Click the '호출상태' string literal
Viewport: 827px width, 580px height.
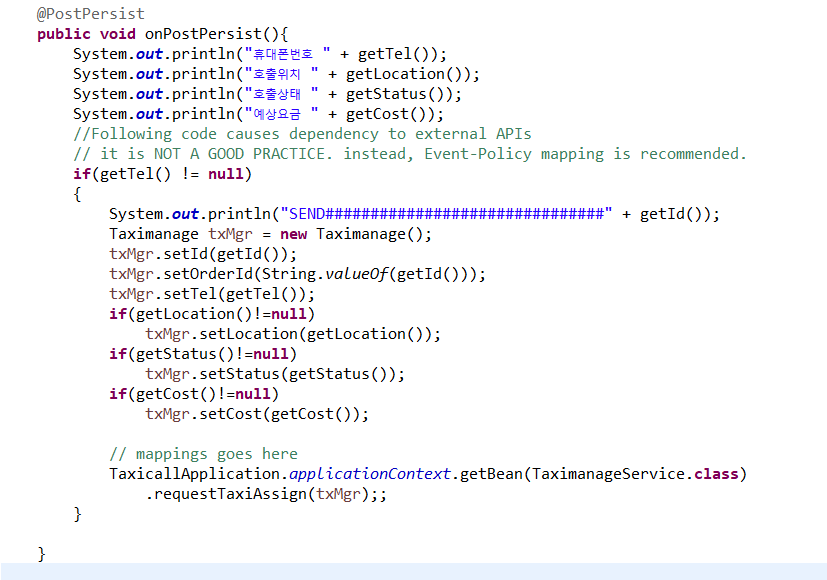[282, 94]
